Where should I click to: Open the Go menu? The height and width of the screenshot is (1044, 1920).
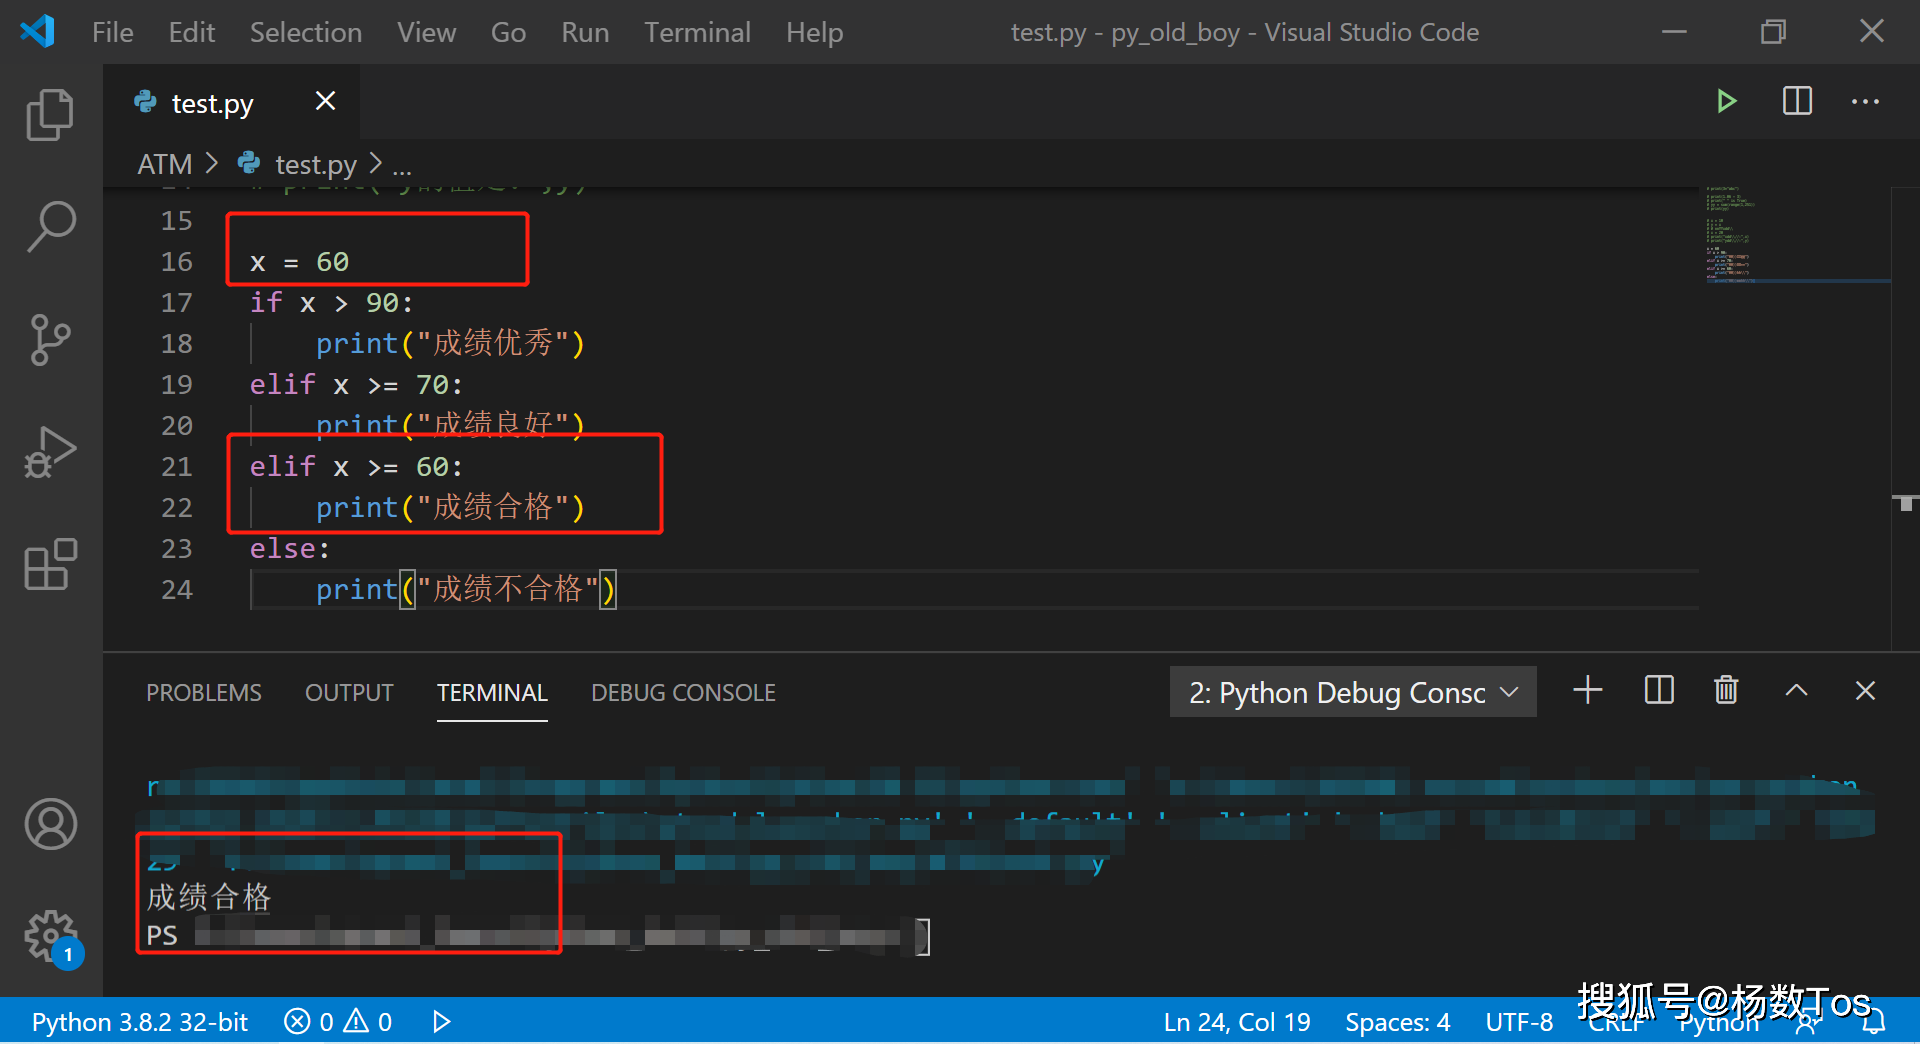click(x=508, y=32)
